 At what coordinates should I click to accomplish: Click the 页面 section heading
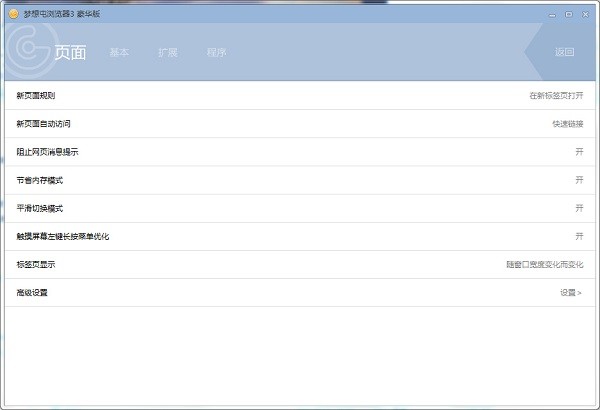coord(70,52)
